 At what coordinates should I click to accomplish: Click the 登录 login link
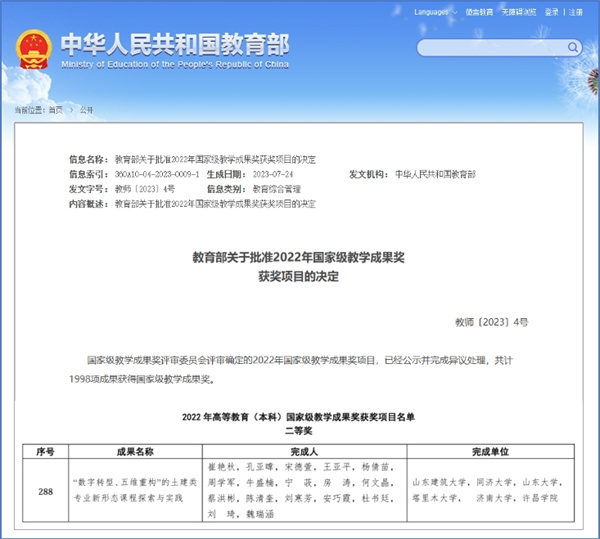(552, 13)
